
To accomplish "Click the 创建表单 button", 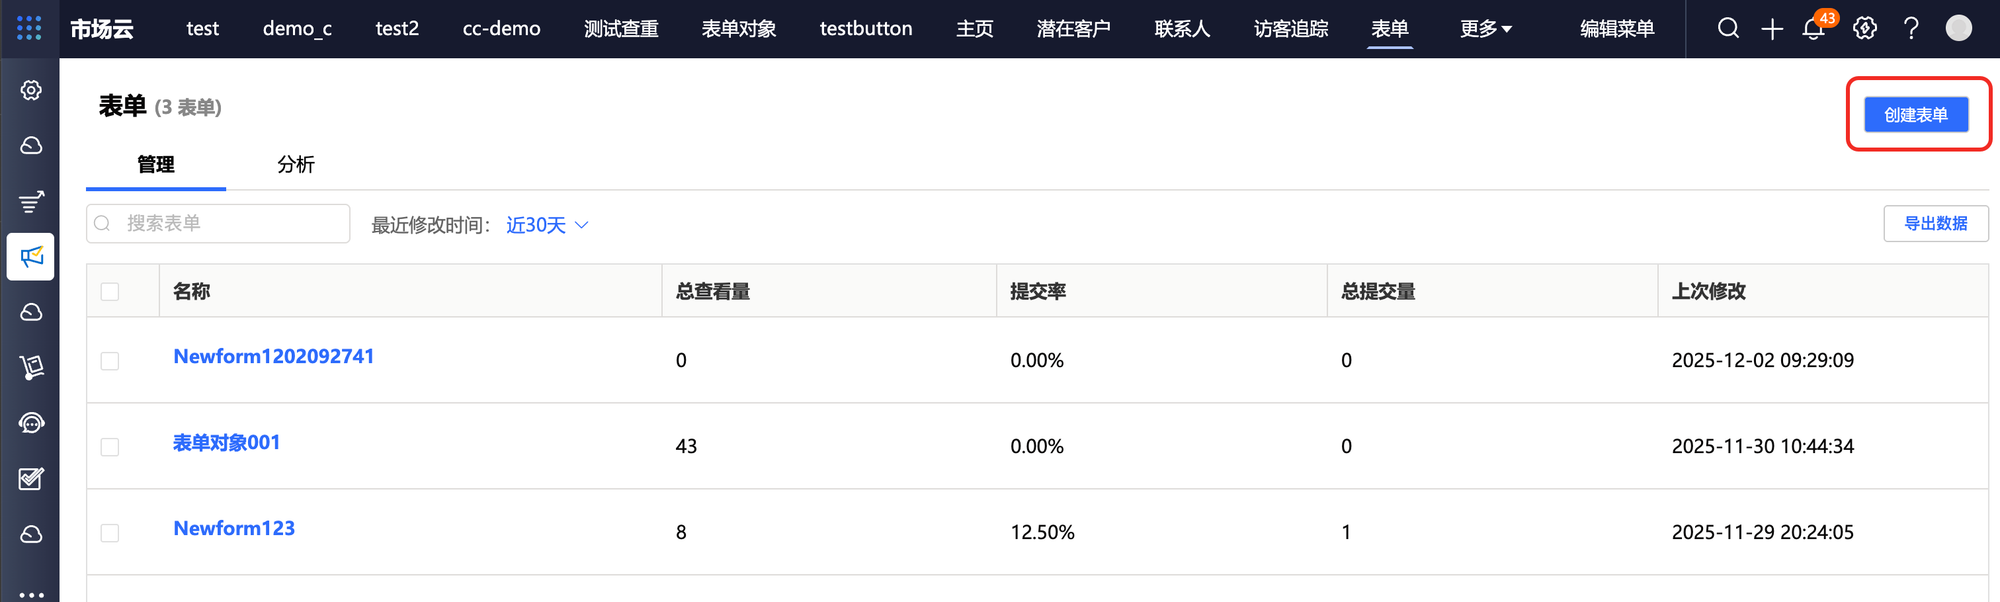I will pos(1915,115).
